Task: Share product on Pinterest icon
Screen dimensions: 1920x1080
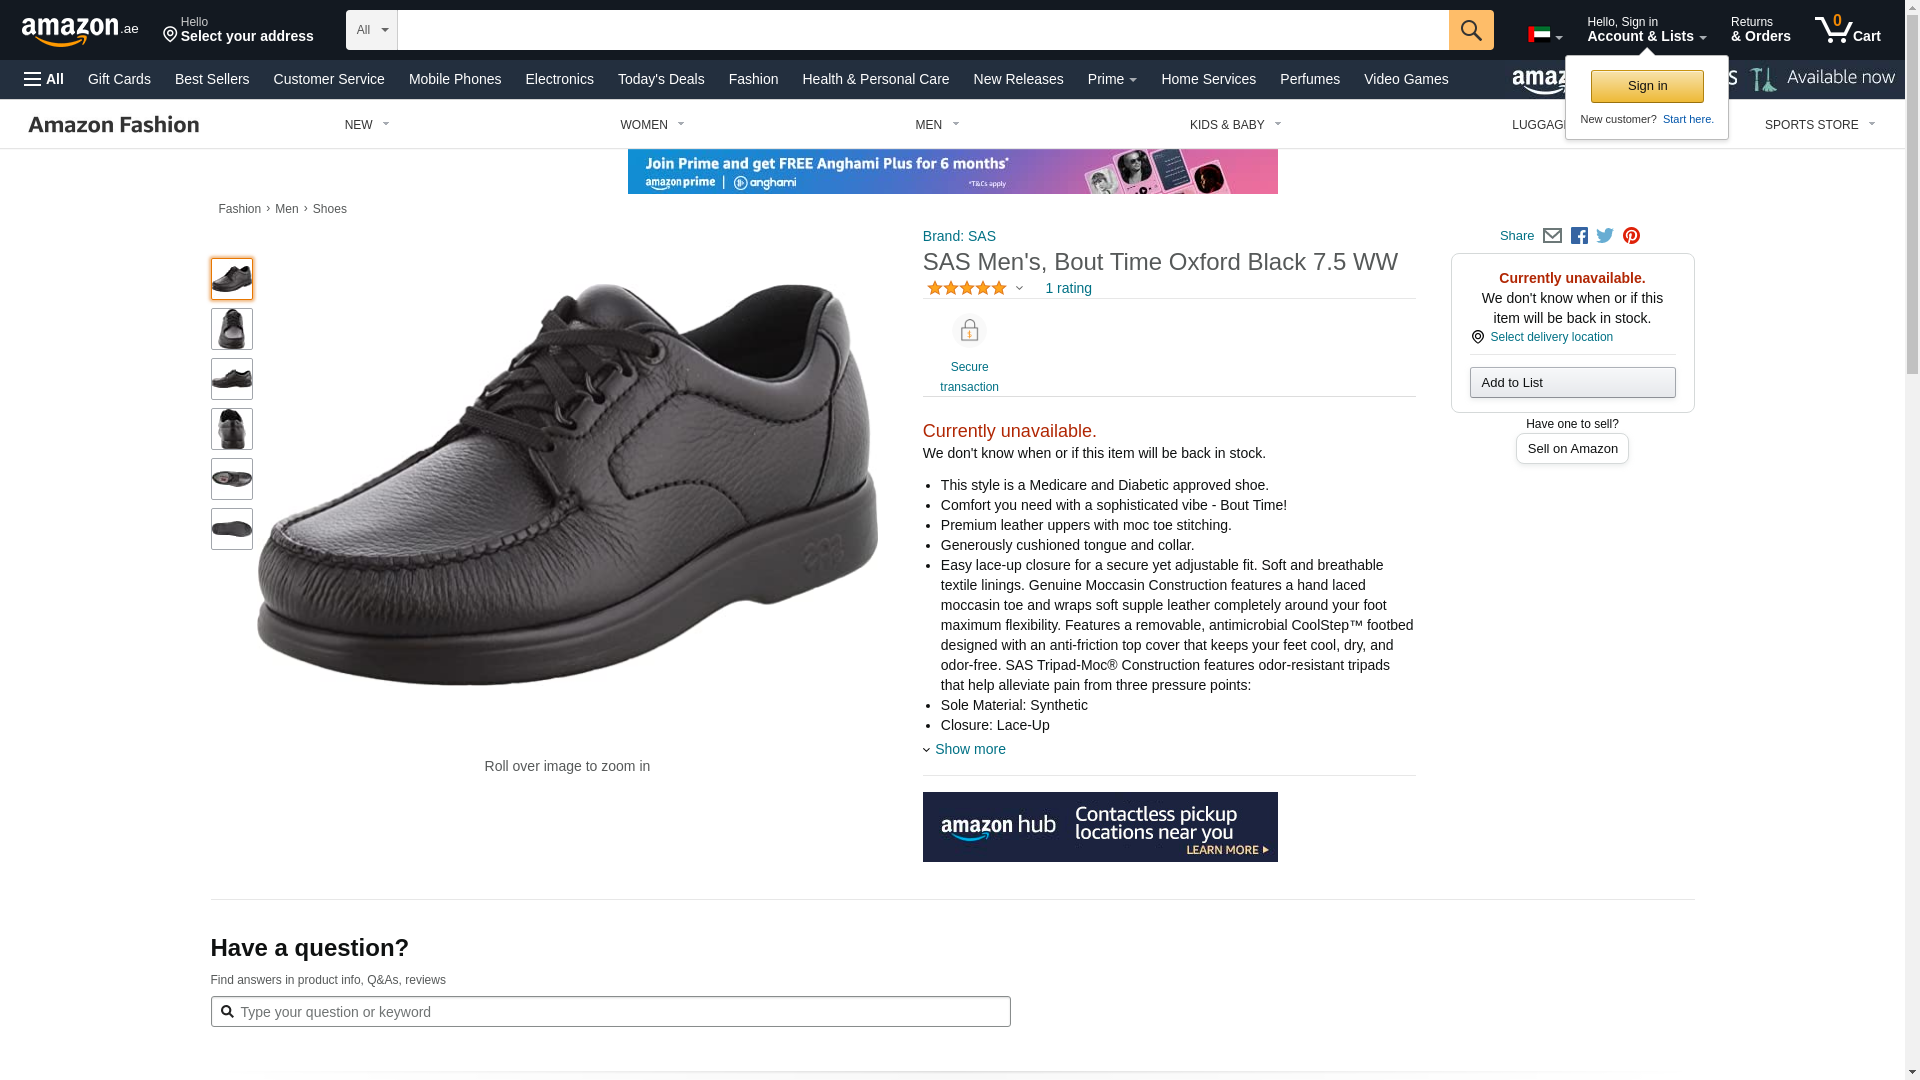Action: click(1631, 236)
